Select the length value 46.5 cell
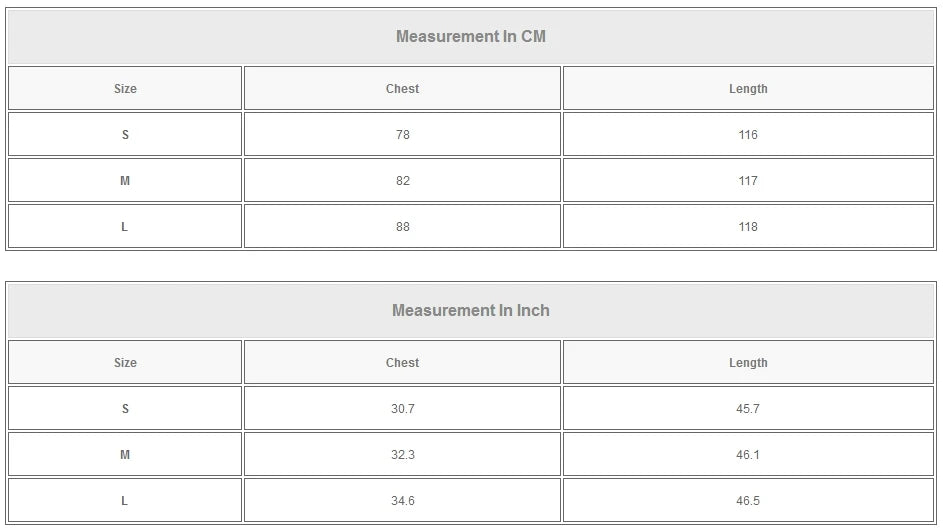 point(748,501)
